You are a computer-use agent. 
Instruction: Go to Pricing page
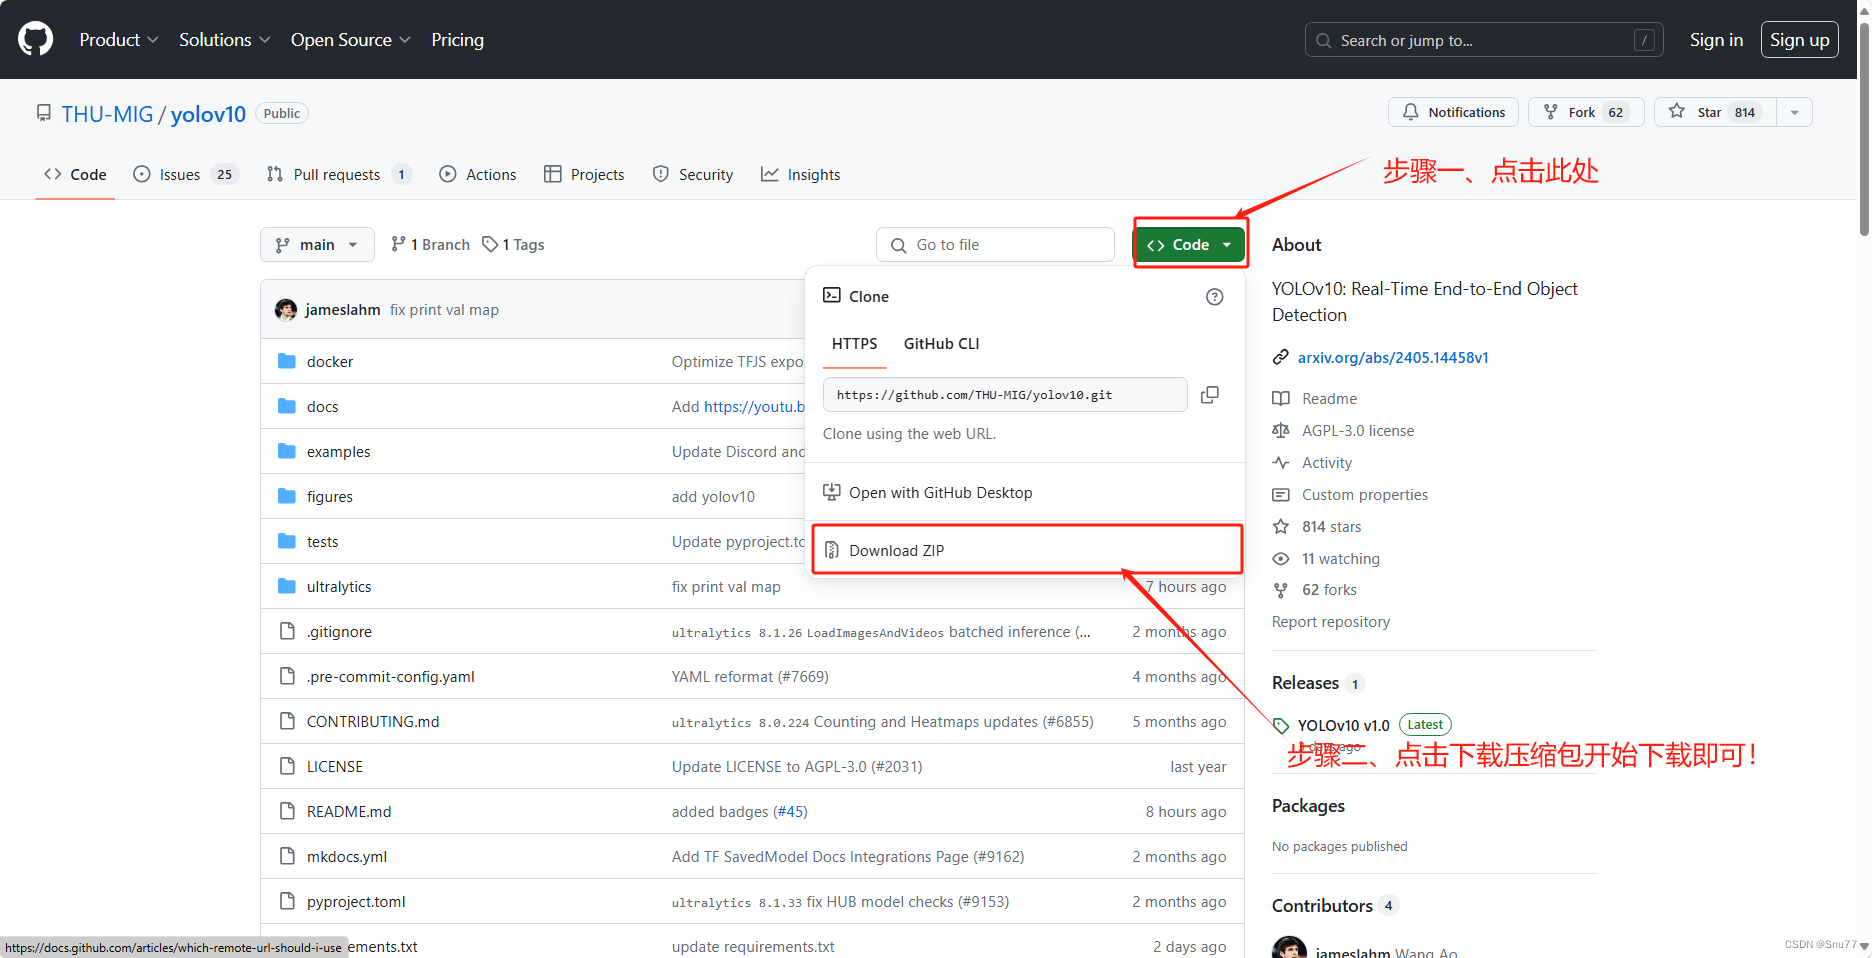pos(457,40)
